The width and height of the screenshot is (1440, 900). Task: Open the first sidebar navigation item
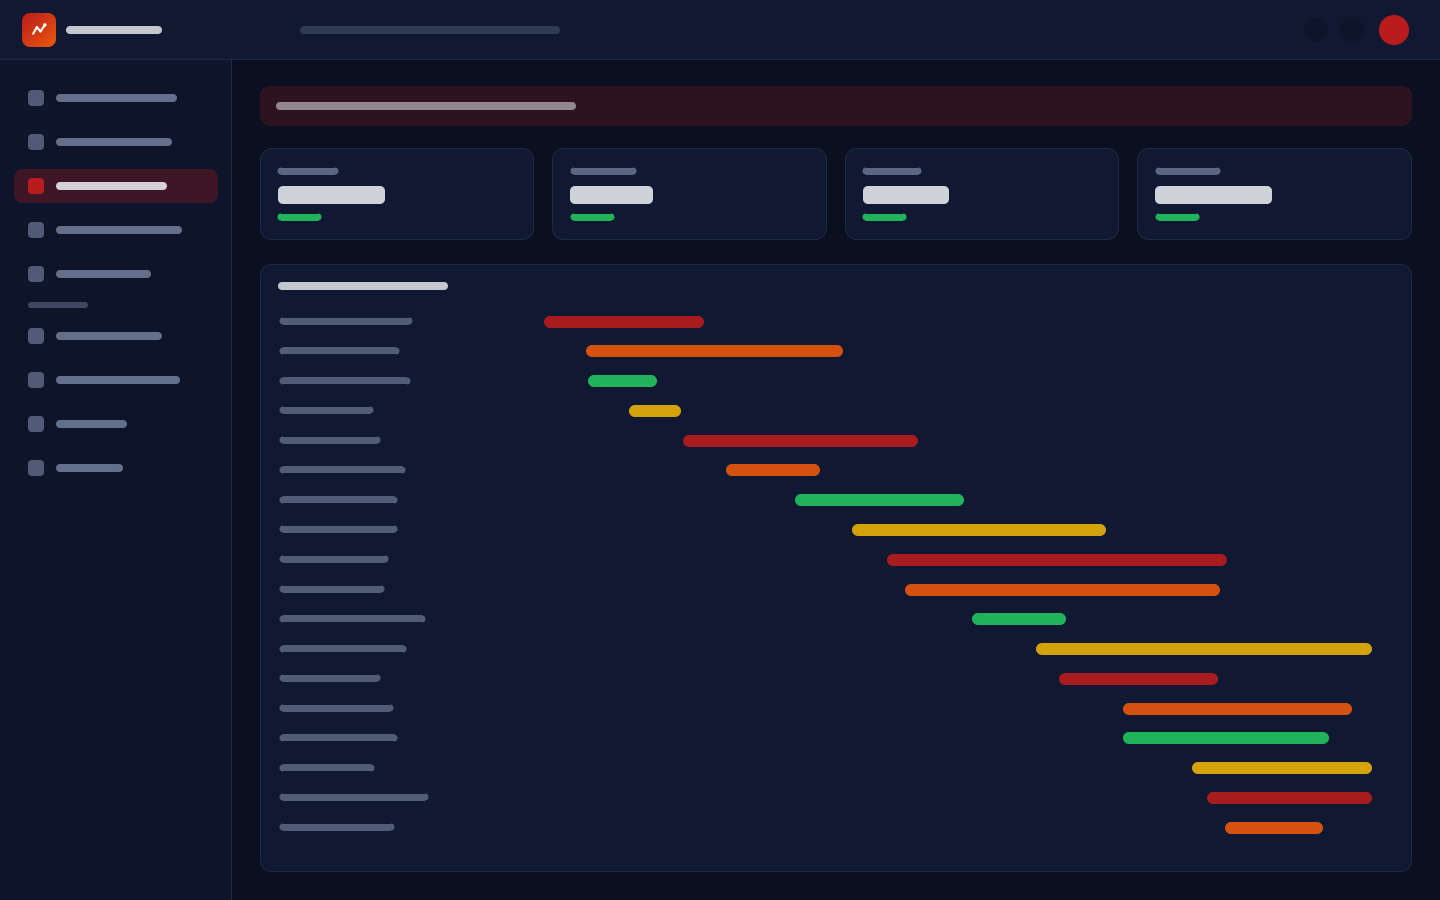click(116, 98)
